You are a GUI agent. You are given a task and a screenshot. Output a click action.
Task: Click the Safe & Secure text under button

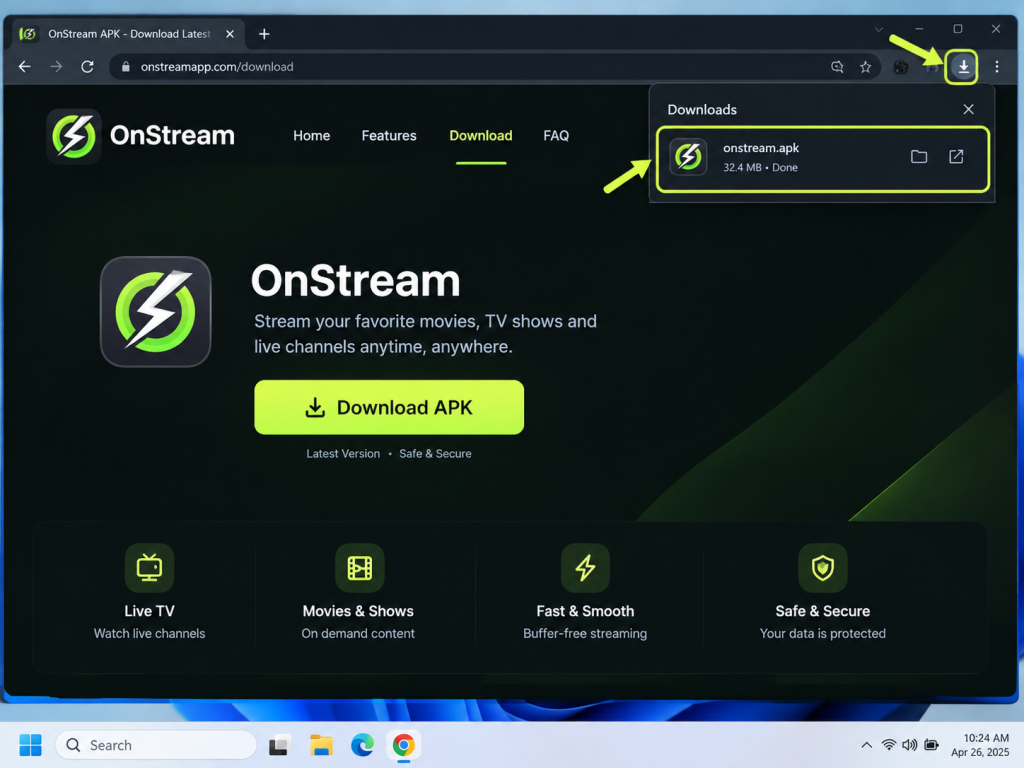pyautogui.click(x=435, y=454)
